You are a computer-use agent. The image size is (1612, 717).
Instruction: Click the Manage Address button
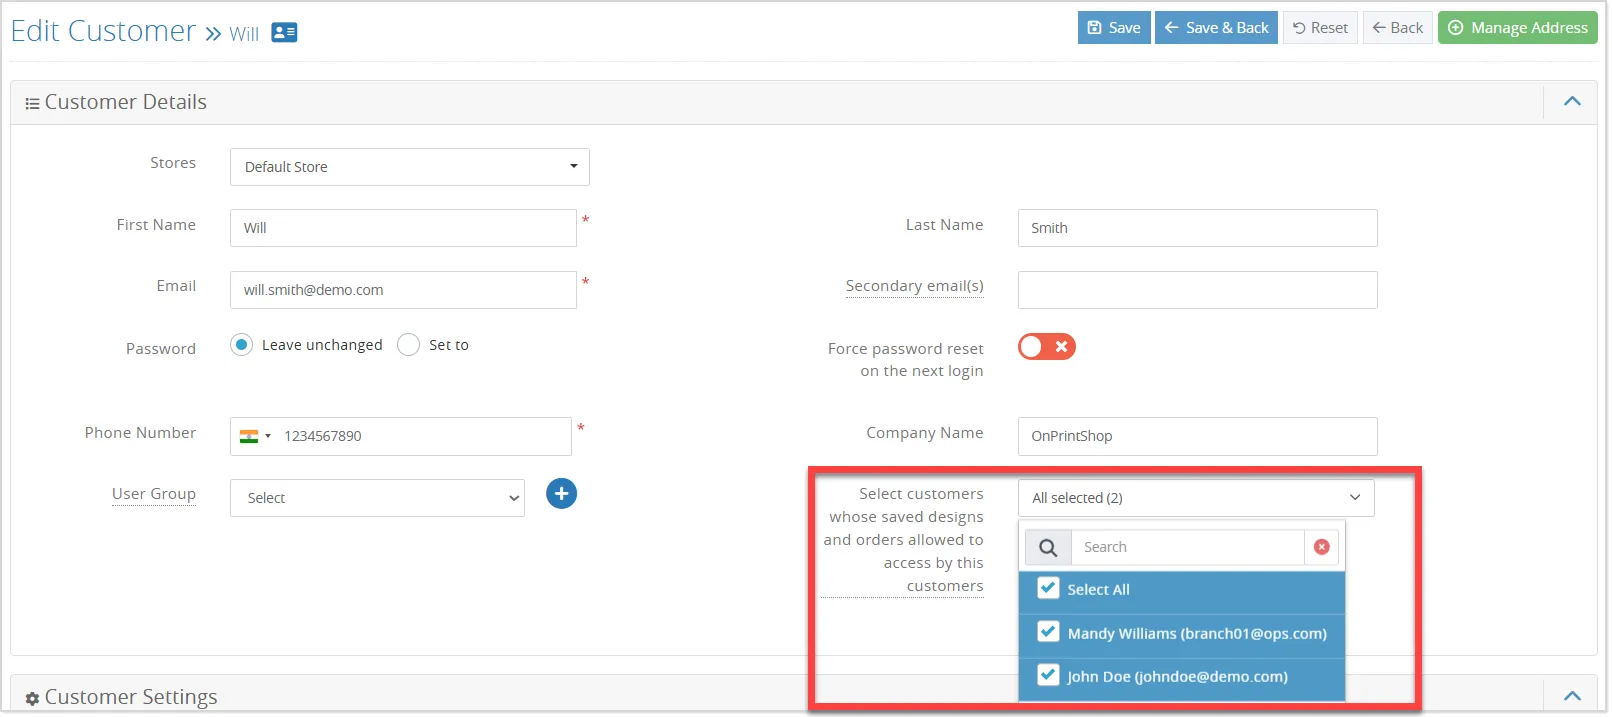(1518, 28)
